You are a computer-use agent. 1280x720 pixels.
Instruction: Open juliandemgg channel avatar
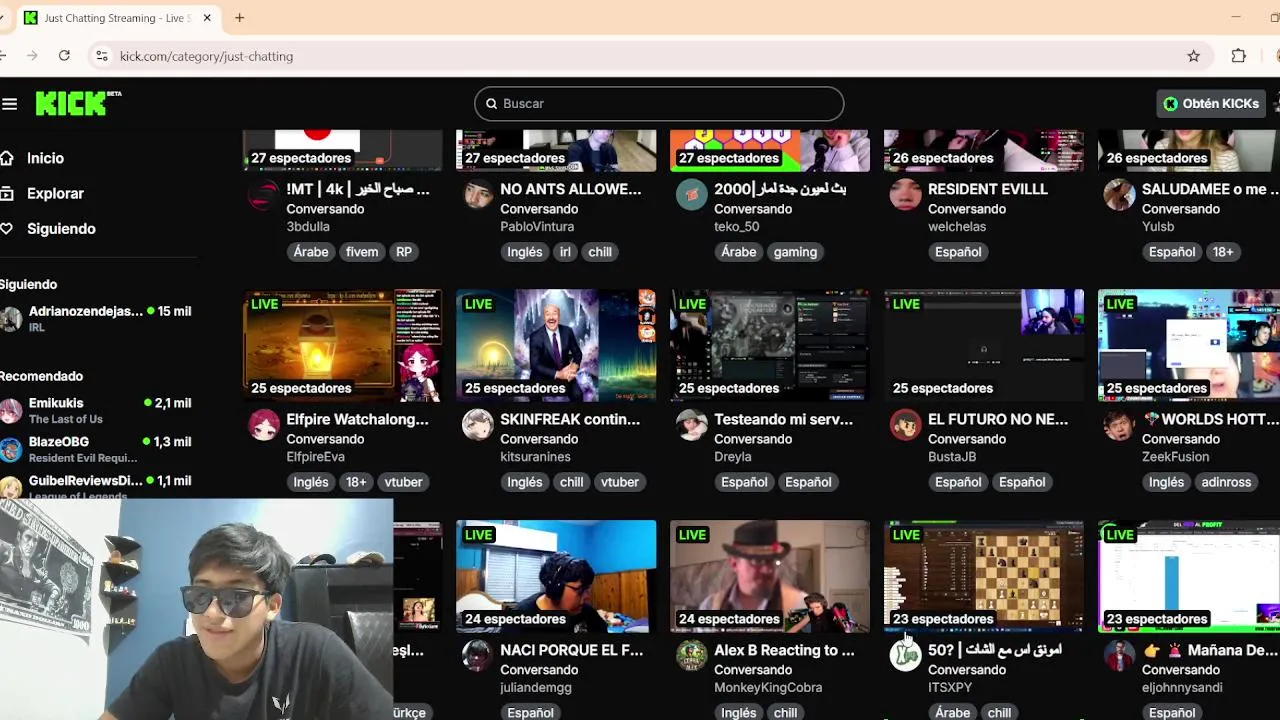[x=478, y=656]
